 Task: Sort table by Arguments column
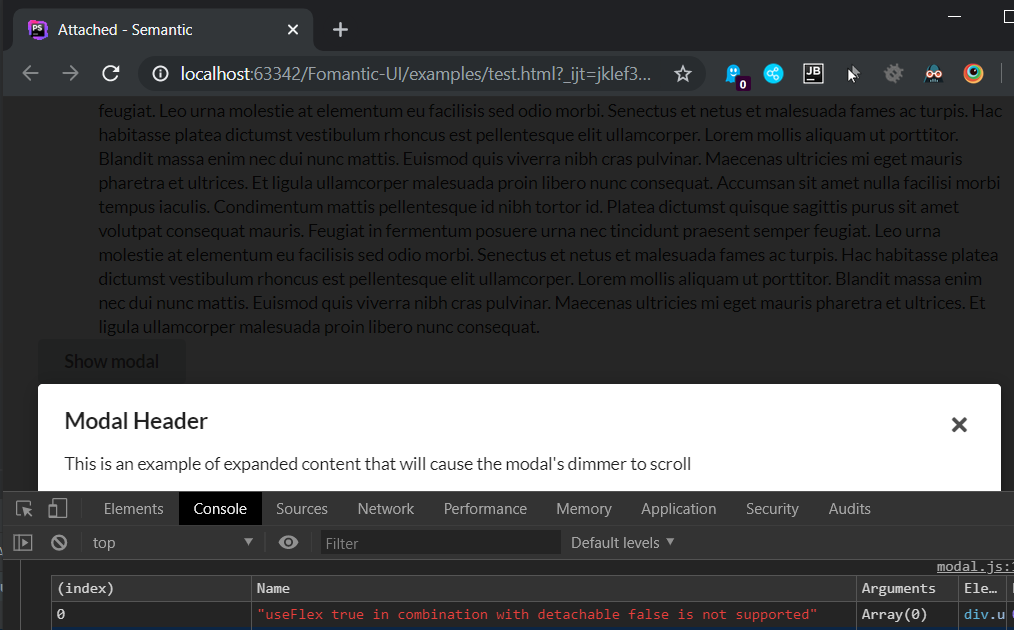coord(907,589)
